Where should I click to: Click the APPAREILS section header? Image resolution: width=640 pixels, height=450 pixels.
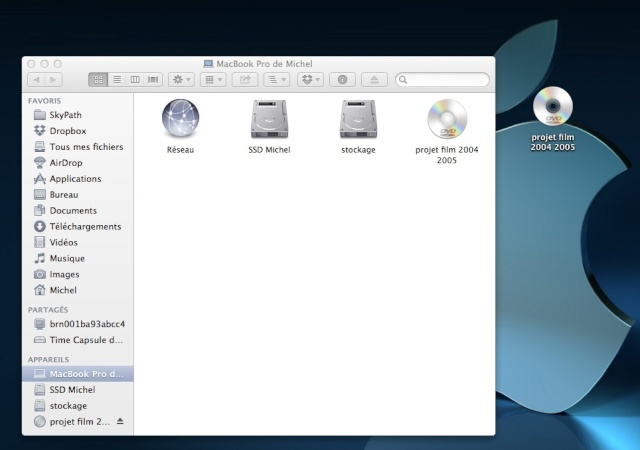click(49, 360)
